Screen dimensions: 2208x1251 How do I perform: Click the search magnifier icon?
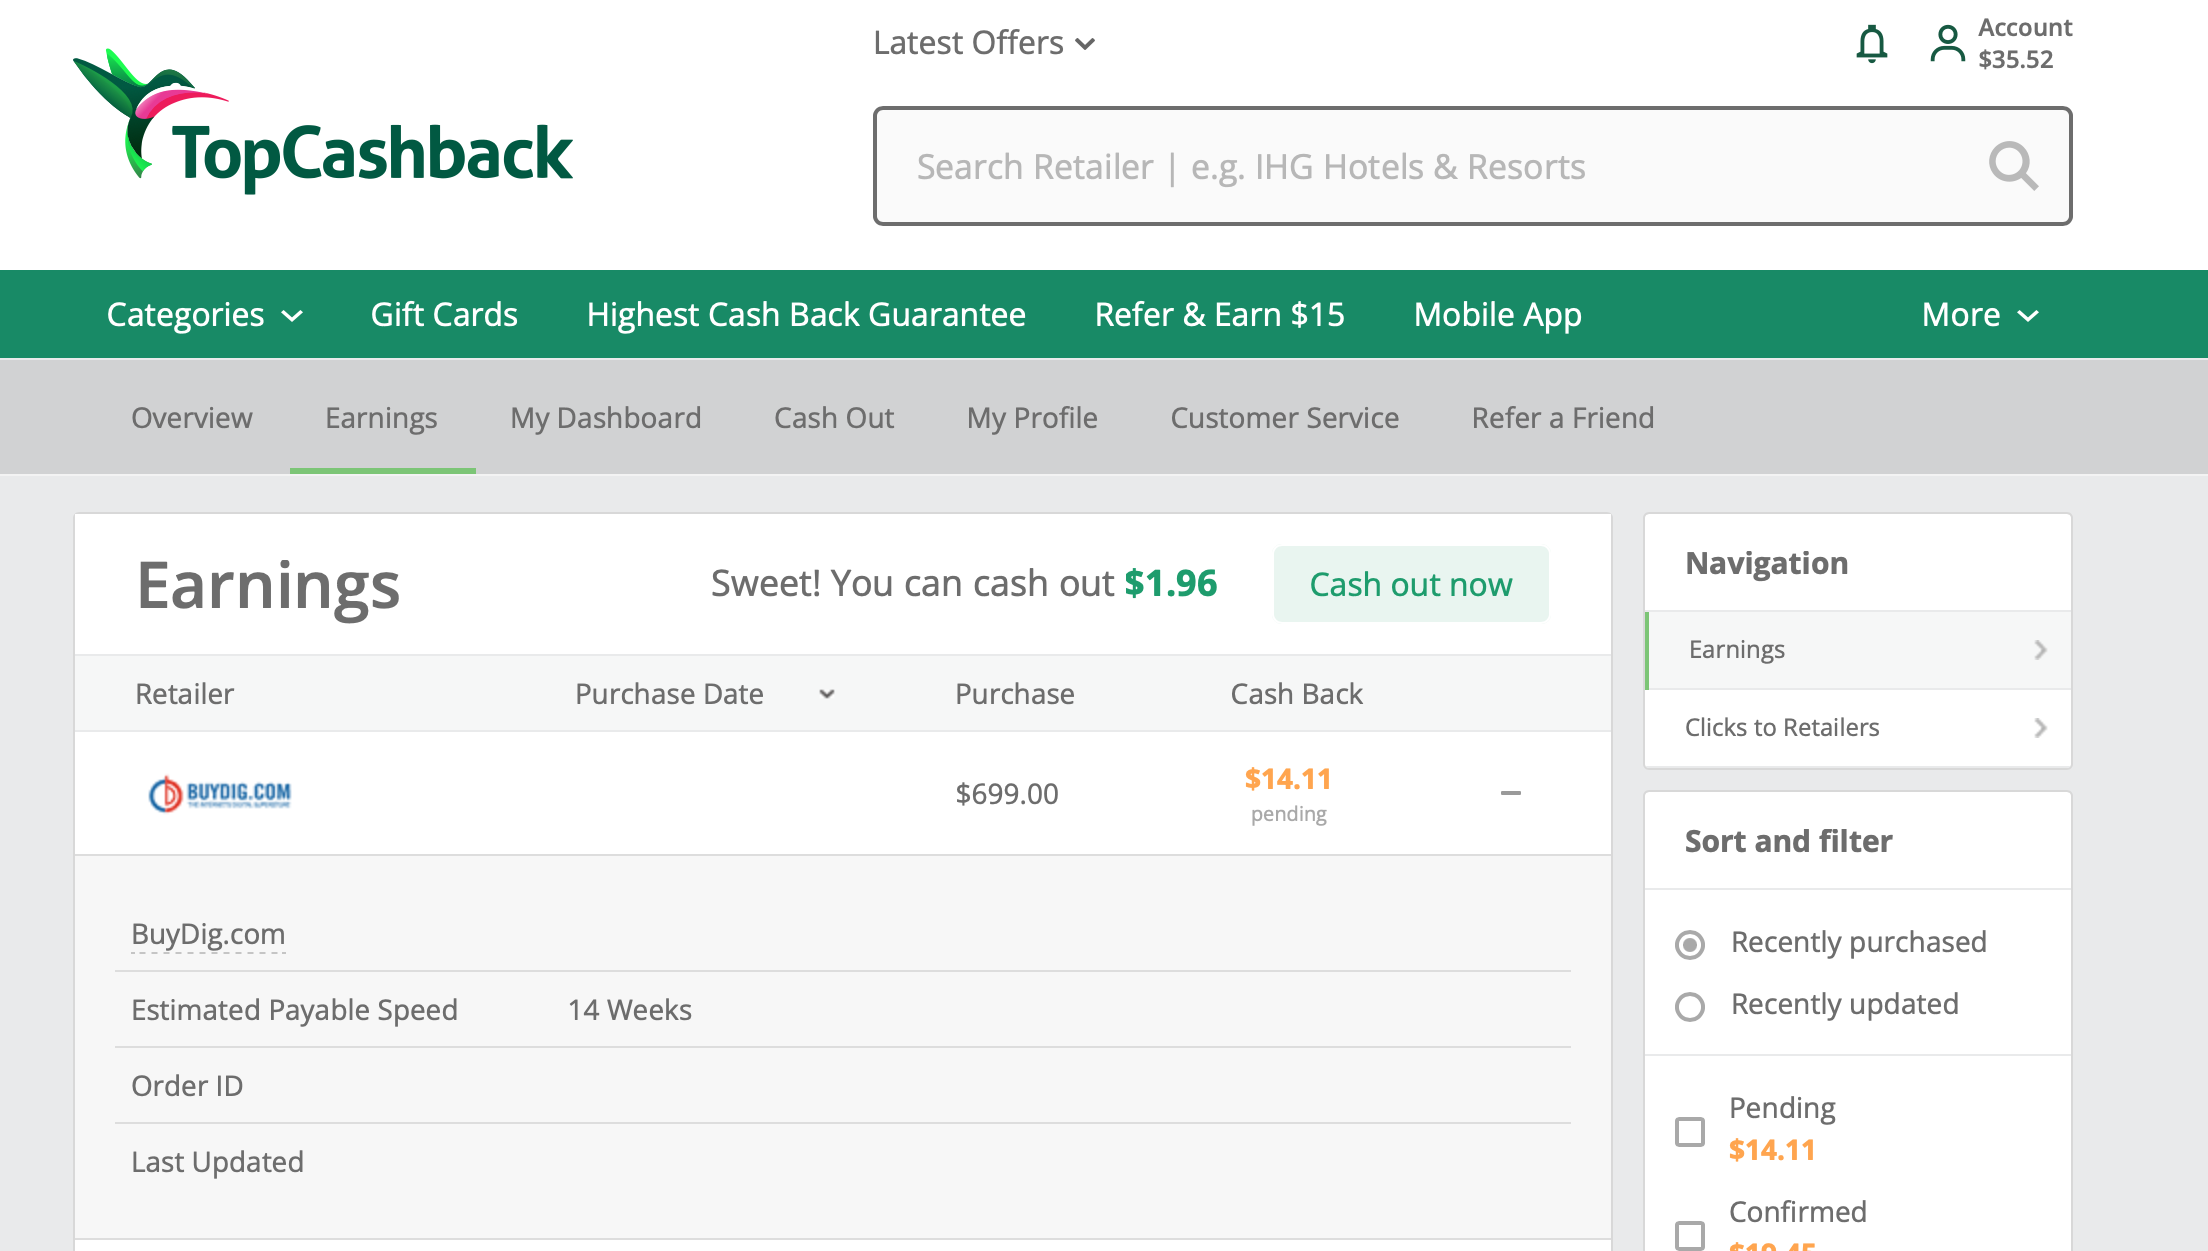click(x=2012, y=166)
